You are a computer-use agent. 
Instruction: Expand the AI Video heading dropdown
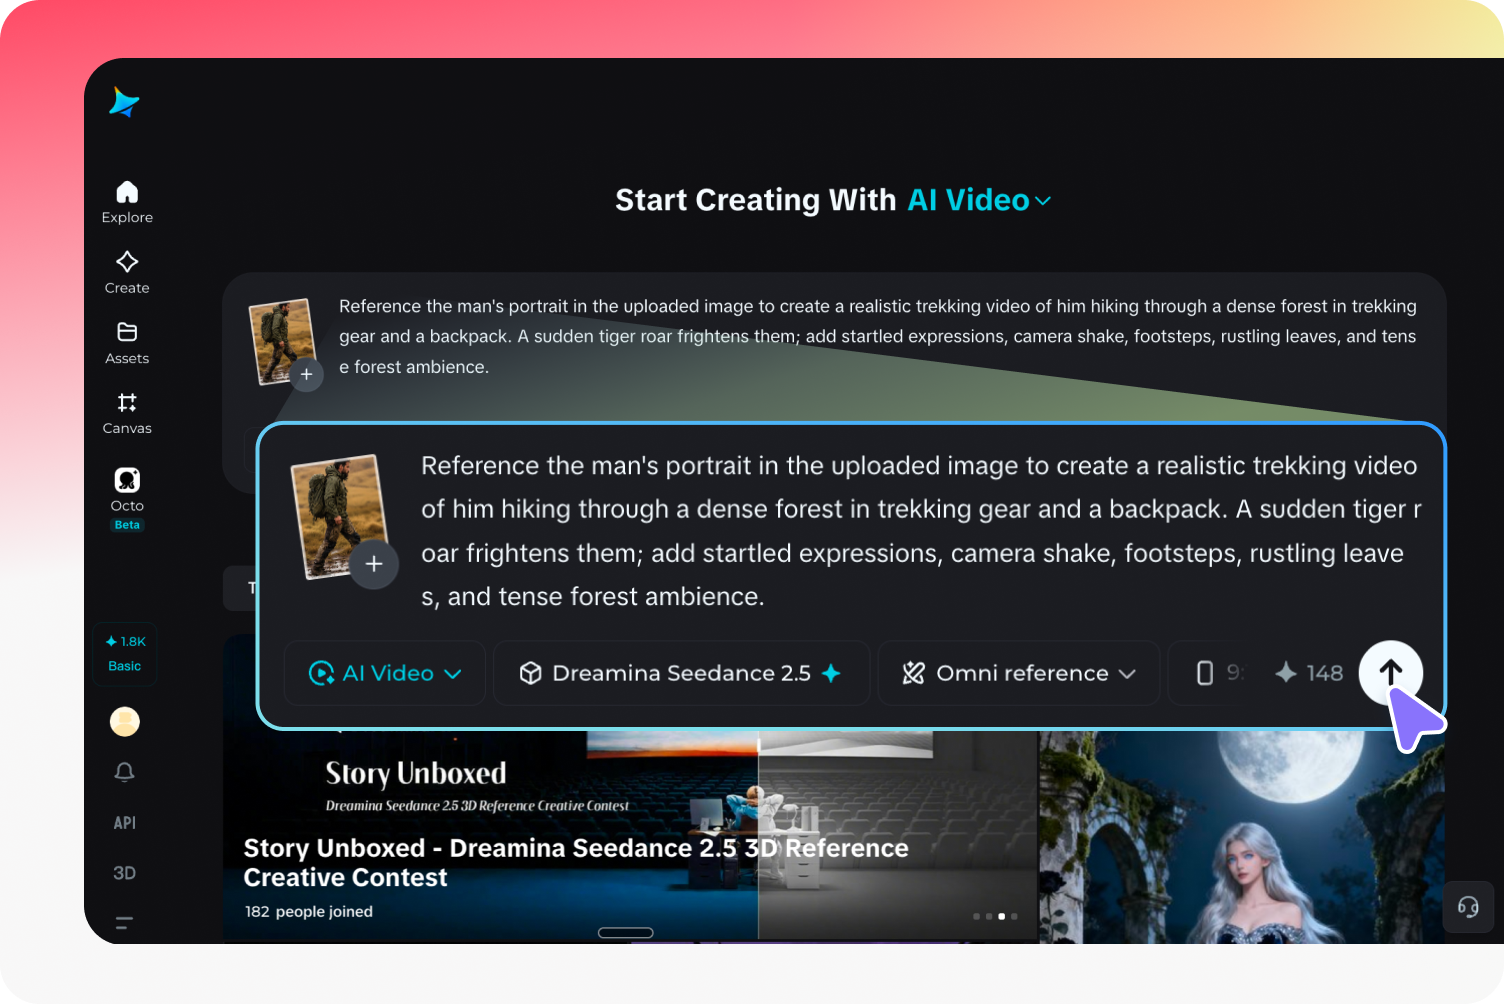click(979, 200)
